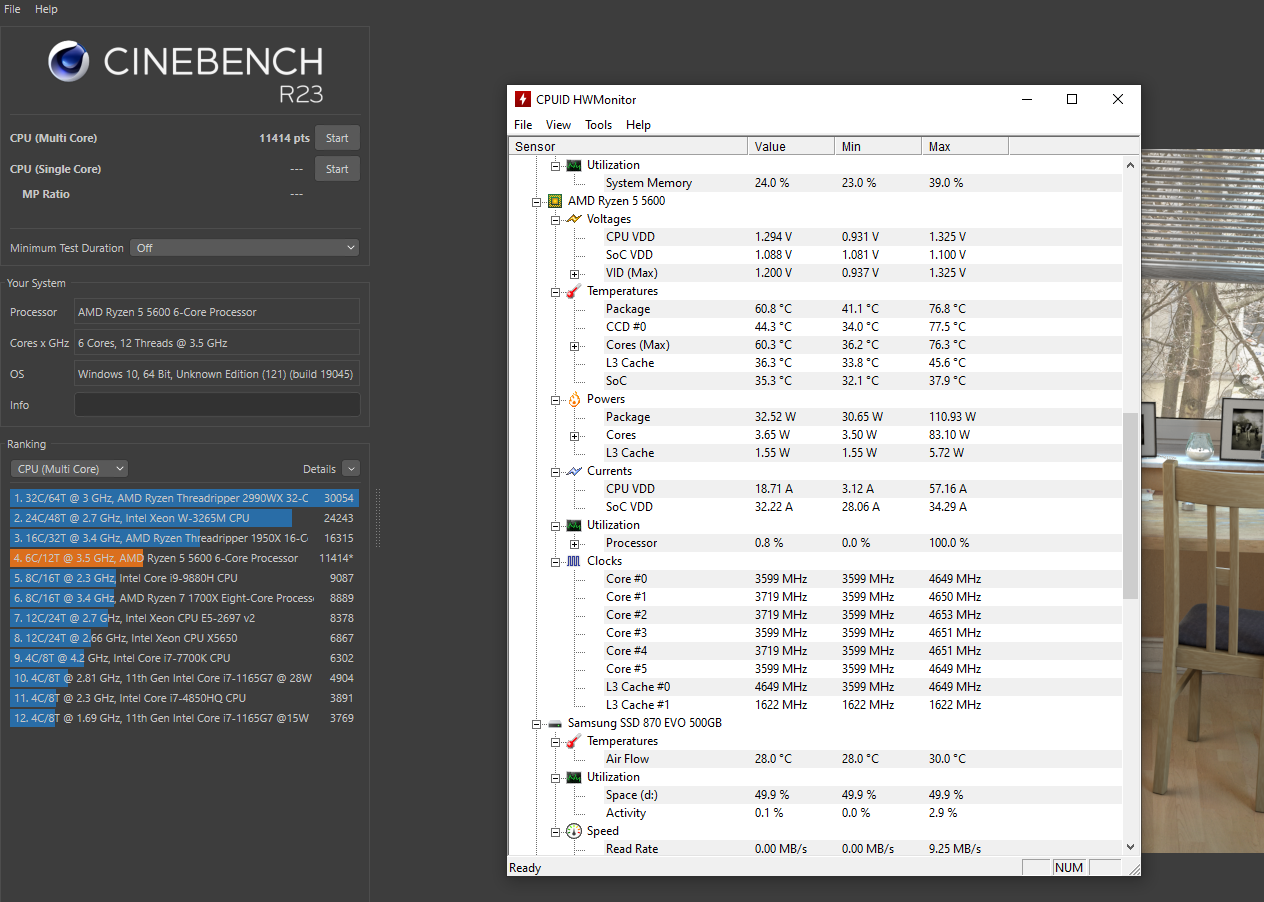
Task: Select ranking entry Xeon W-3265M
Action: pos(184,518)
